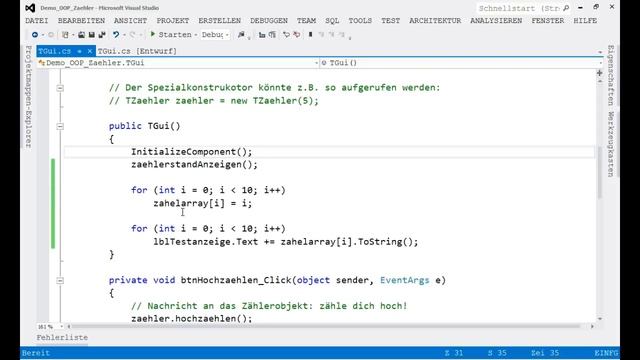Click the Save floppy disk icon
This screenshot has height=360, width=640.
(92, 35)
